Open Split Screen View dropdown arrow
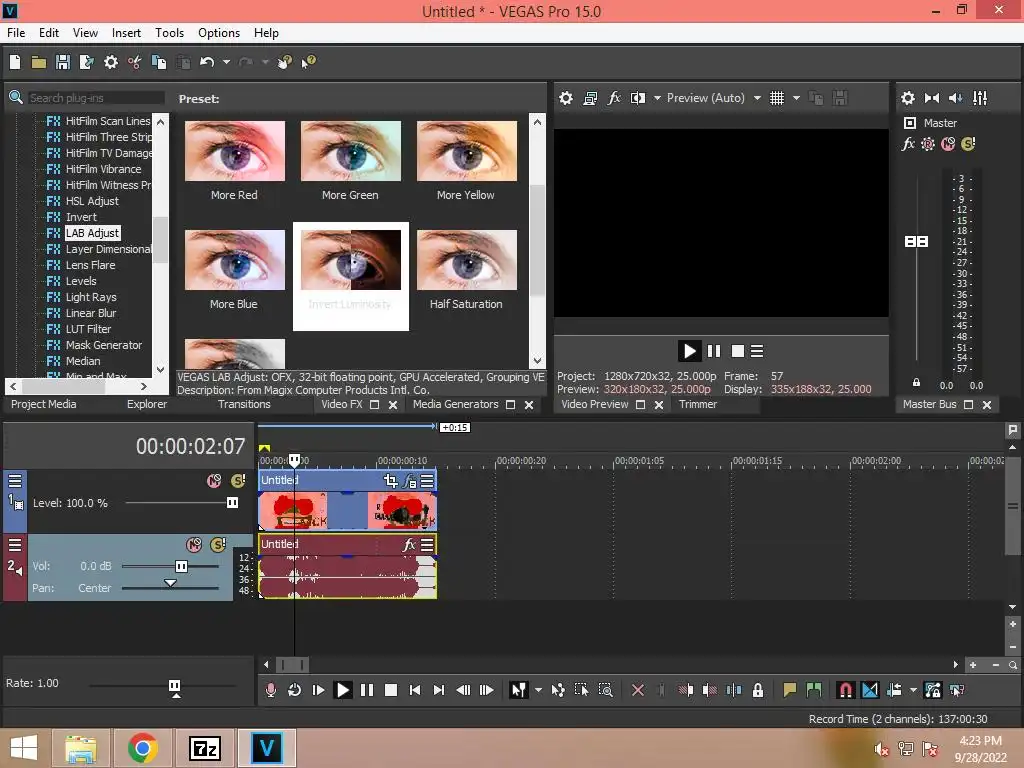The height and width of the screenshot is (768, 1024). (x=657, y=98)
